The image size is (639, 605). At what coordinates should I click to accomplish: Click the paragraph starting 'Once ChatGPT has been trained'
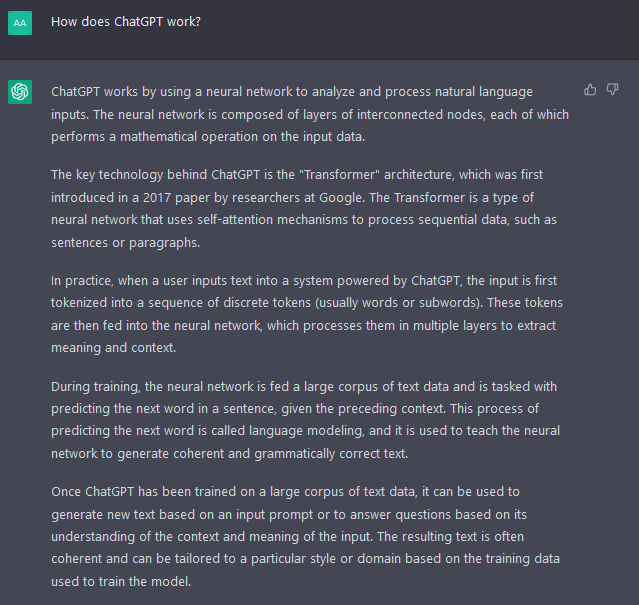tap(305, 536)
